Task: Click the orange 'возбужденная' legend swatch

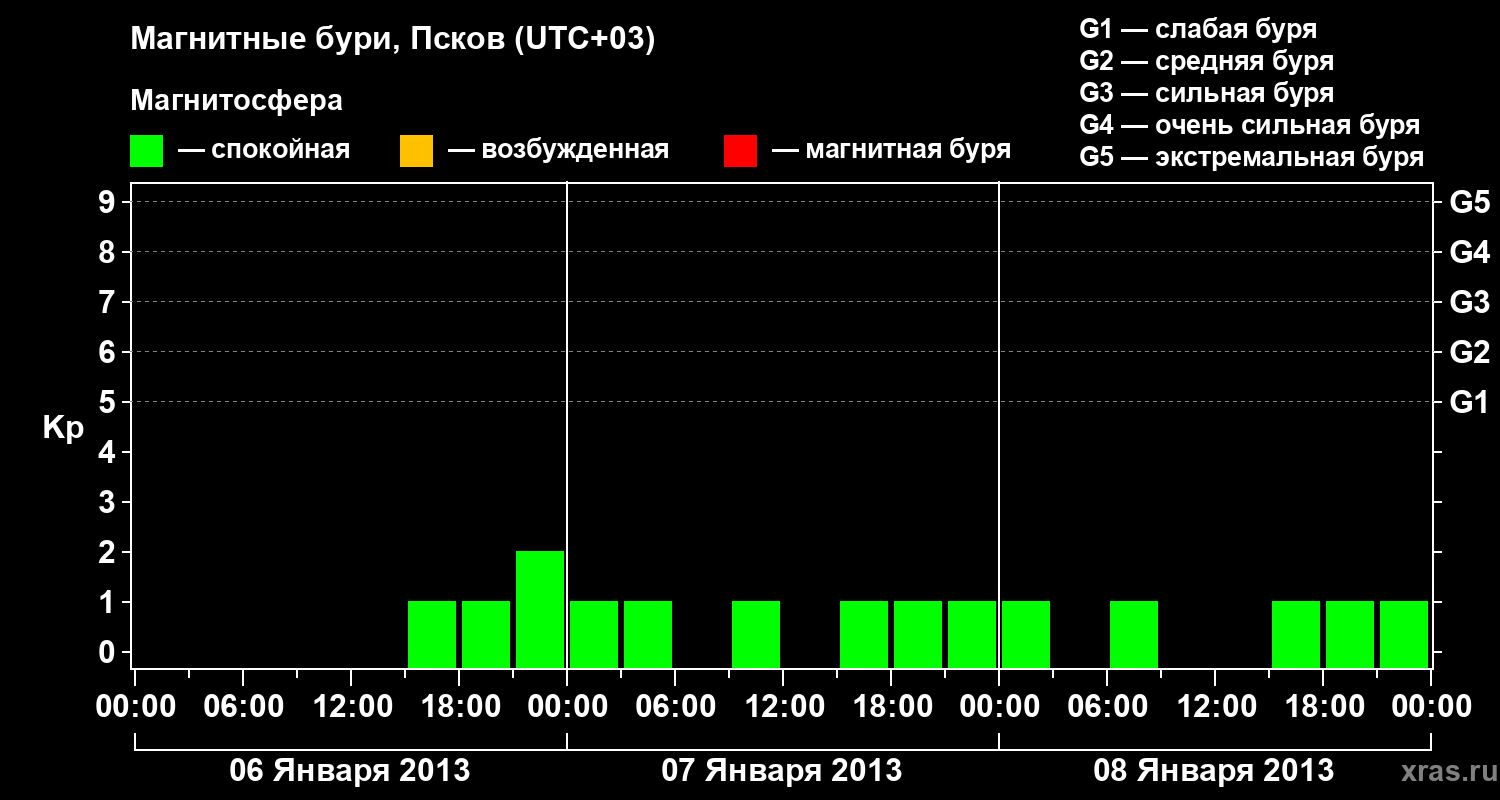Action: 416,151
